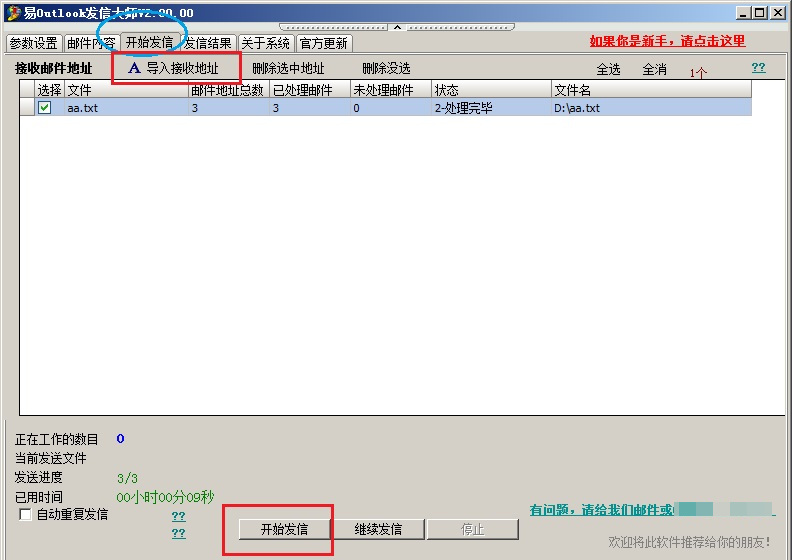Click the 开始发信 button at bottom
This screenshot has width=792, height=560.
pyautogui.click(x=284, y=529)
